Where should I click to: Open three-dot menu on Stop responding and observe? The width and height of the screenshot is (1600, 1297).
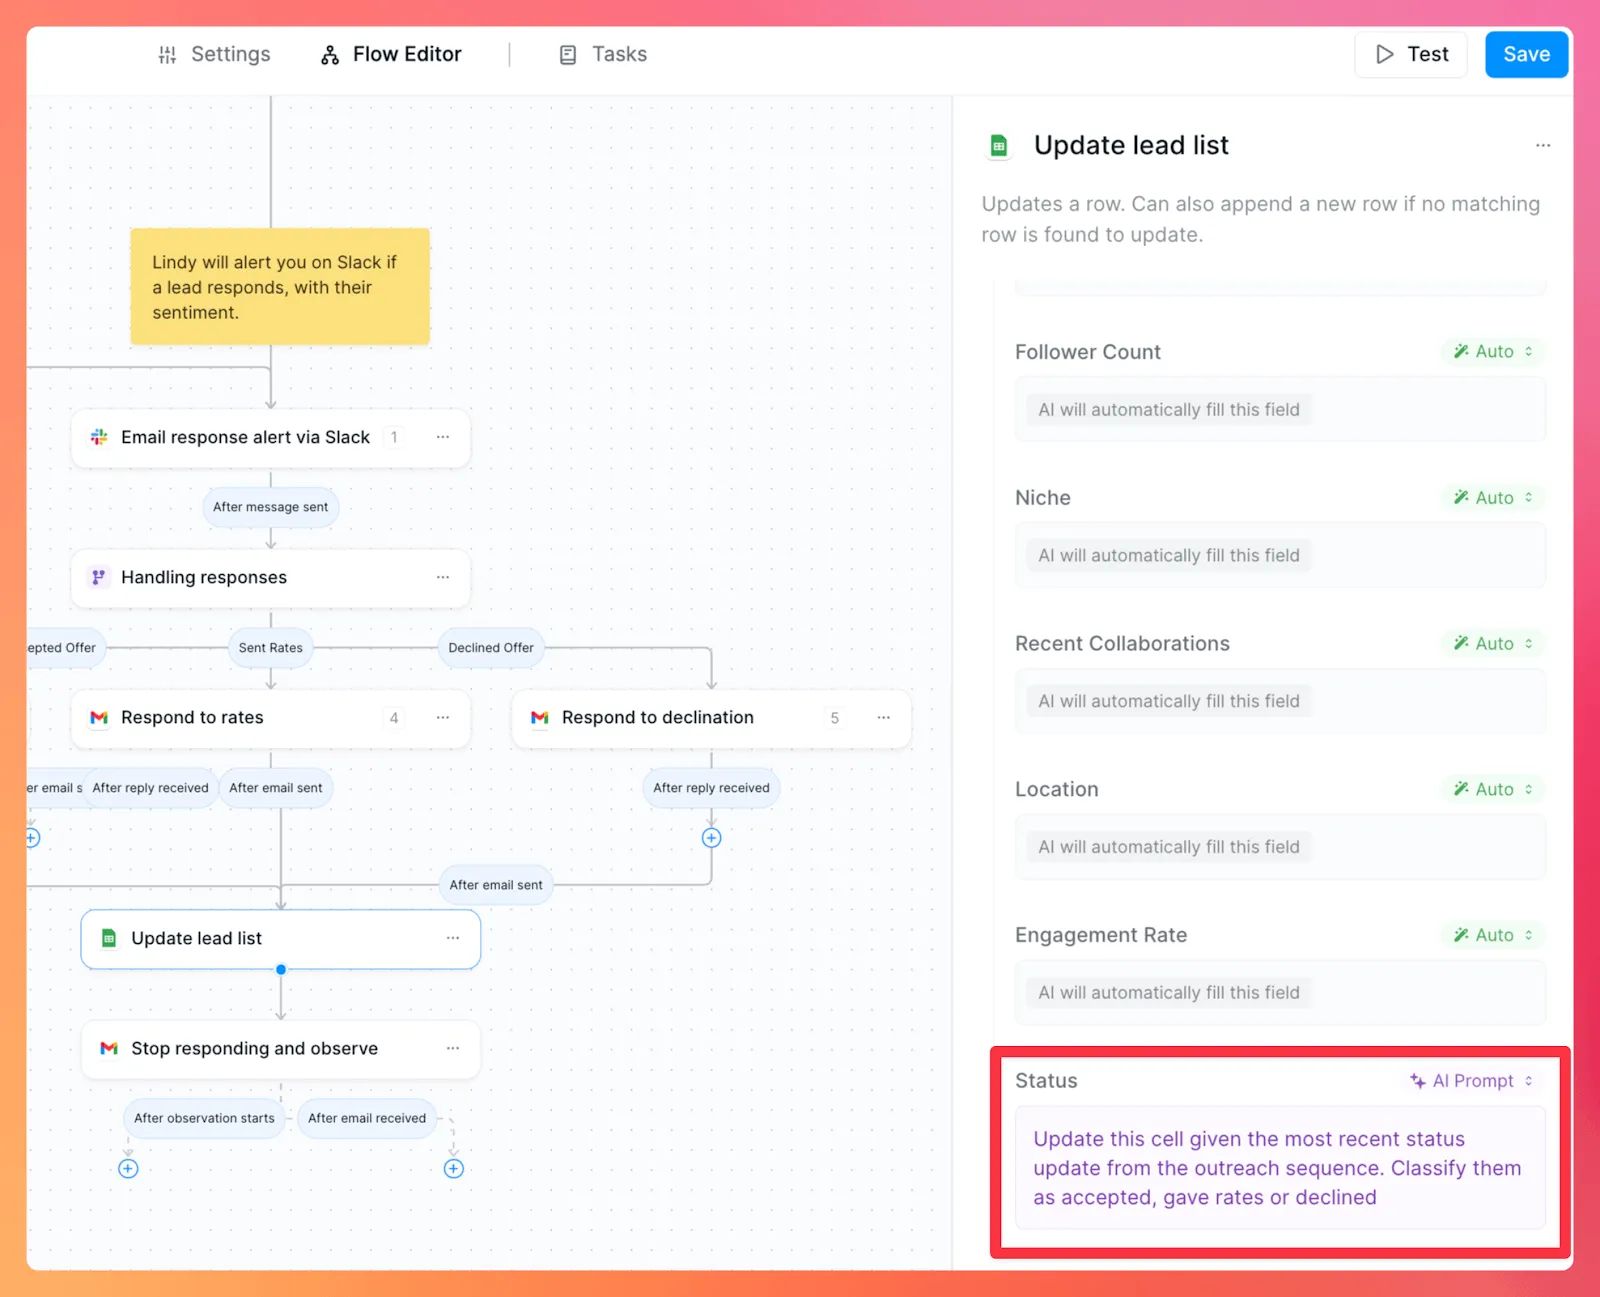pos(453,1048)
